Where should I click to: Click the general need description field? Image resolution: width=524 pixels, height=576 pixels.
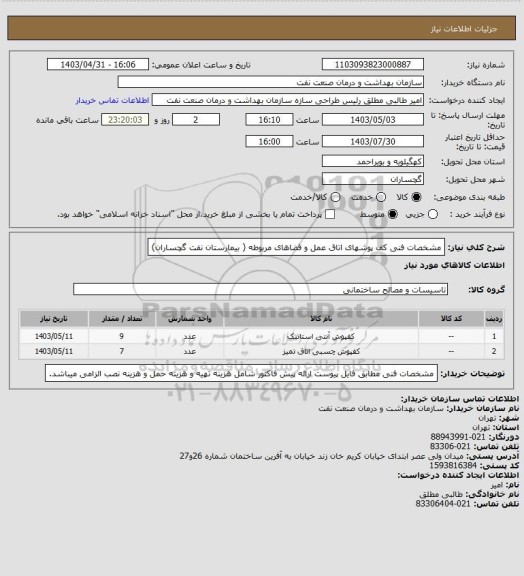296,248
